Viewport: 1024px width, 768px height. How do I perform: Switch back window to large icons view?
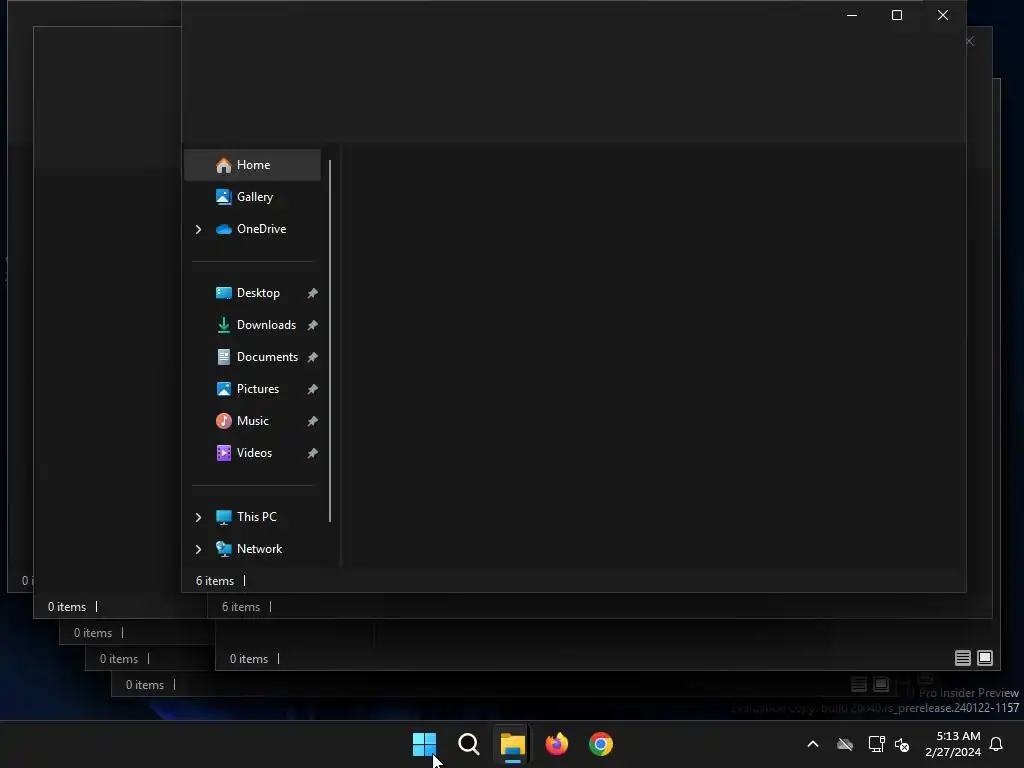(985, 658)
